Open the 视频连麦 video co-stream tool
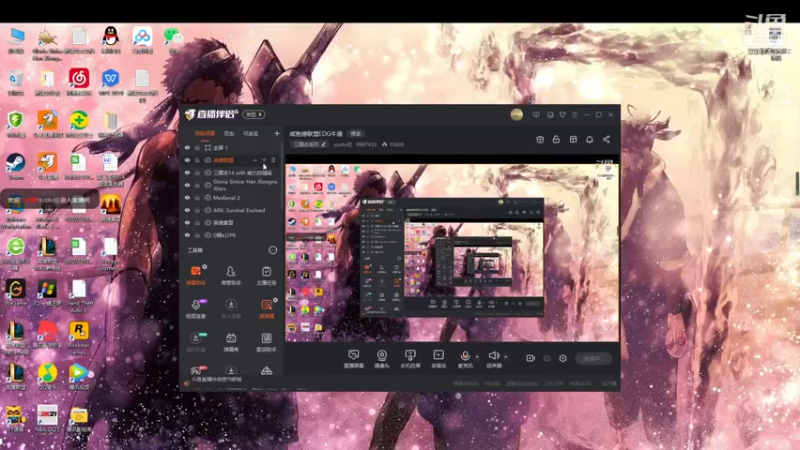The width and height of the screenshot is (800, 450). tap(196, 309)
